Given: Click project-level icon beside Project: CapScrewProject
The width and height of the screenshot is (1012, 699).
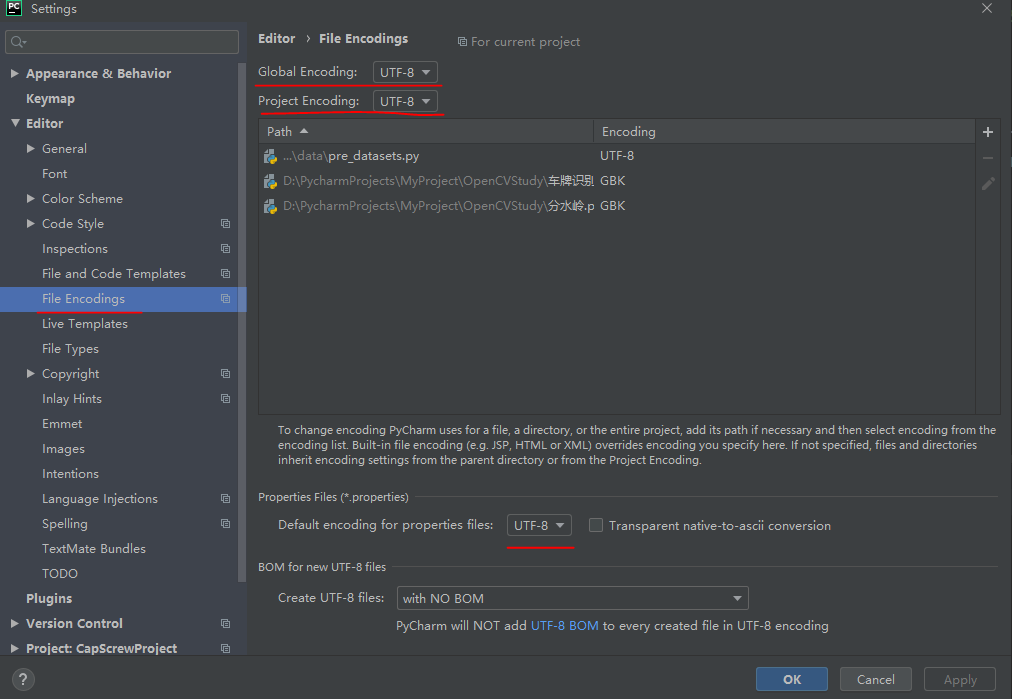Looking at the screenshot, I should pyautogui.click(x=225, y=649).
